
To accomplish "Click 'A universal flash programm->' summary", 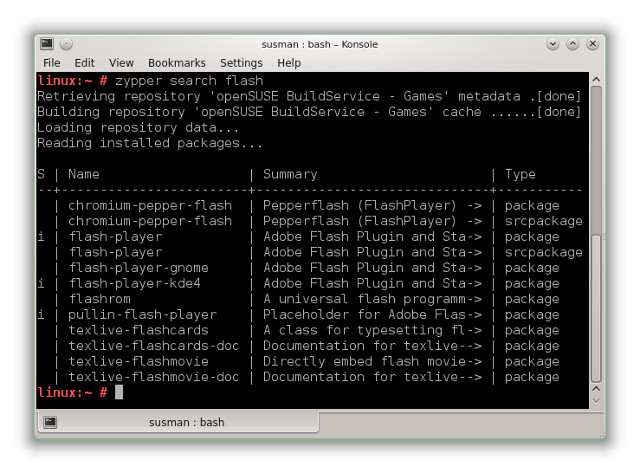I will click(x=372, y=299).
